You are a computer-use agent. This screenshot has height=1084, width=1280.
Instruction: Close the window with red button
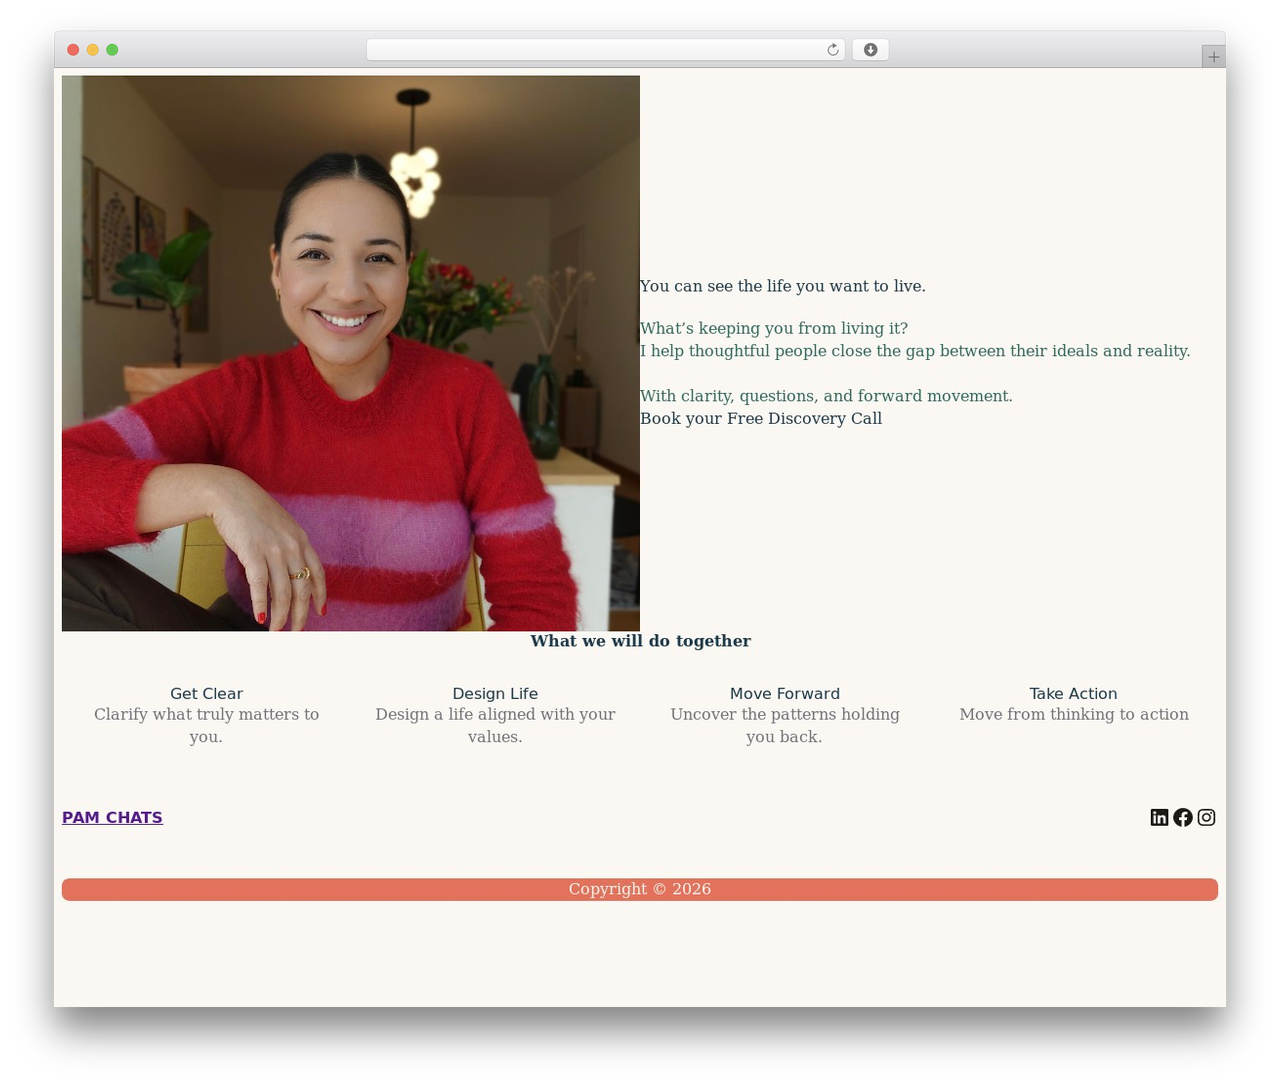pos(73,50)
